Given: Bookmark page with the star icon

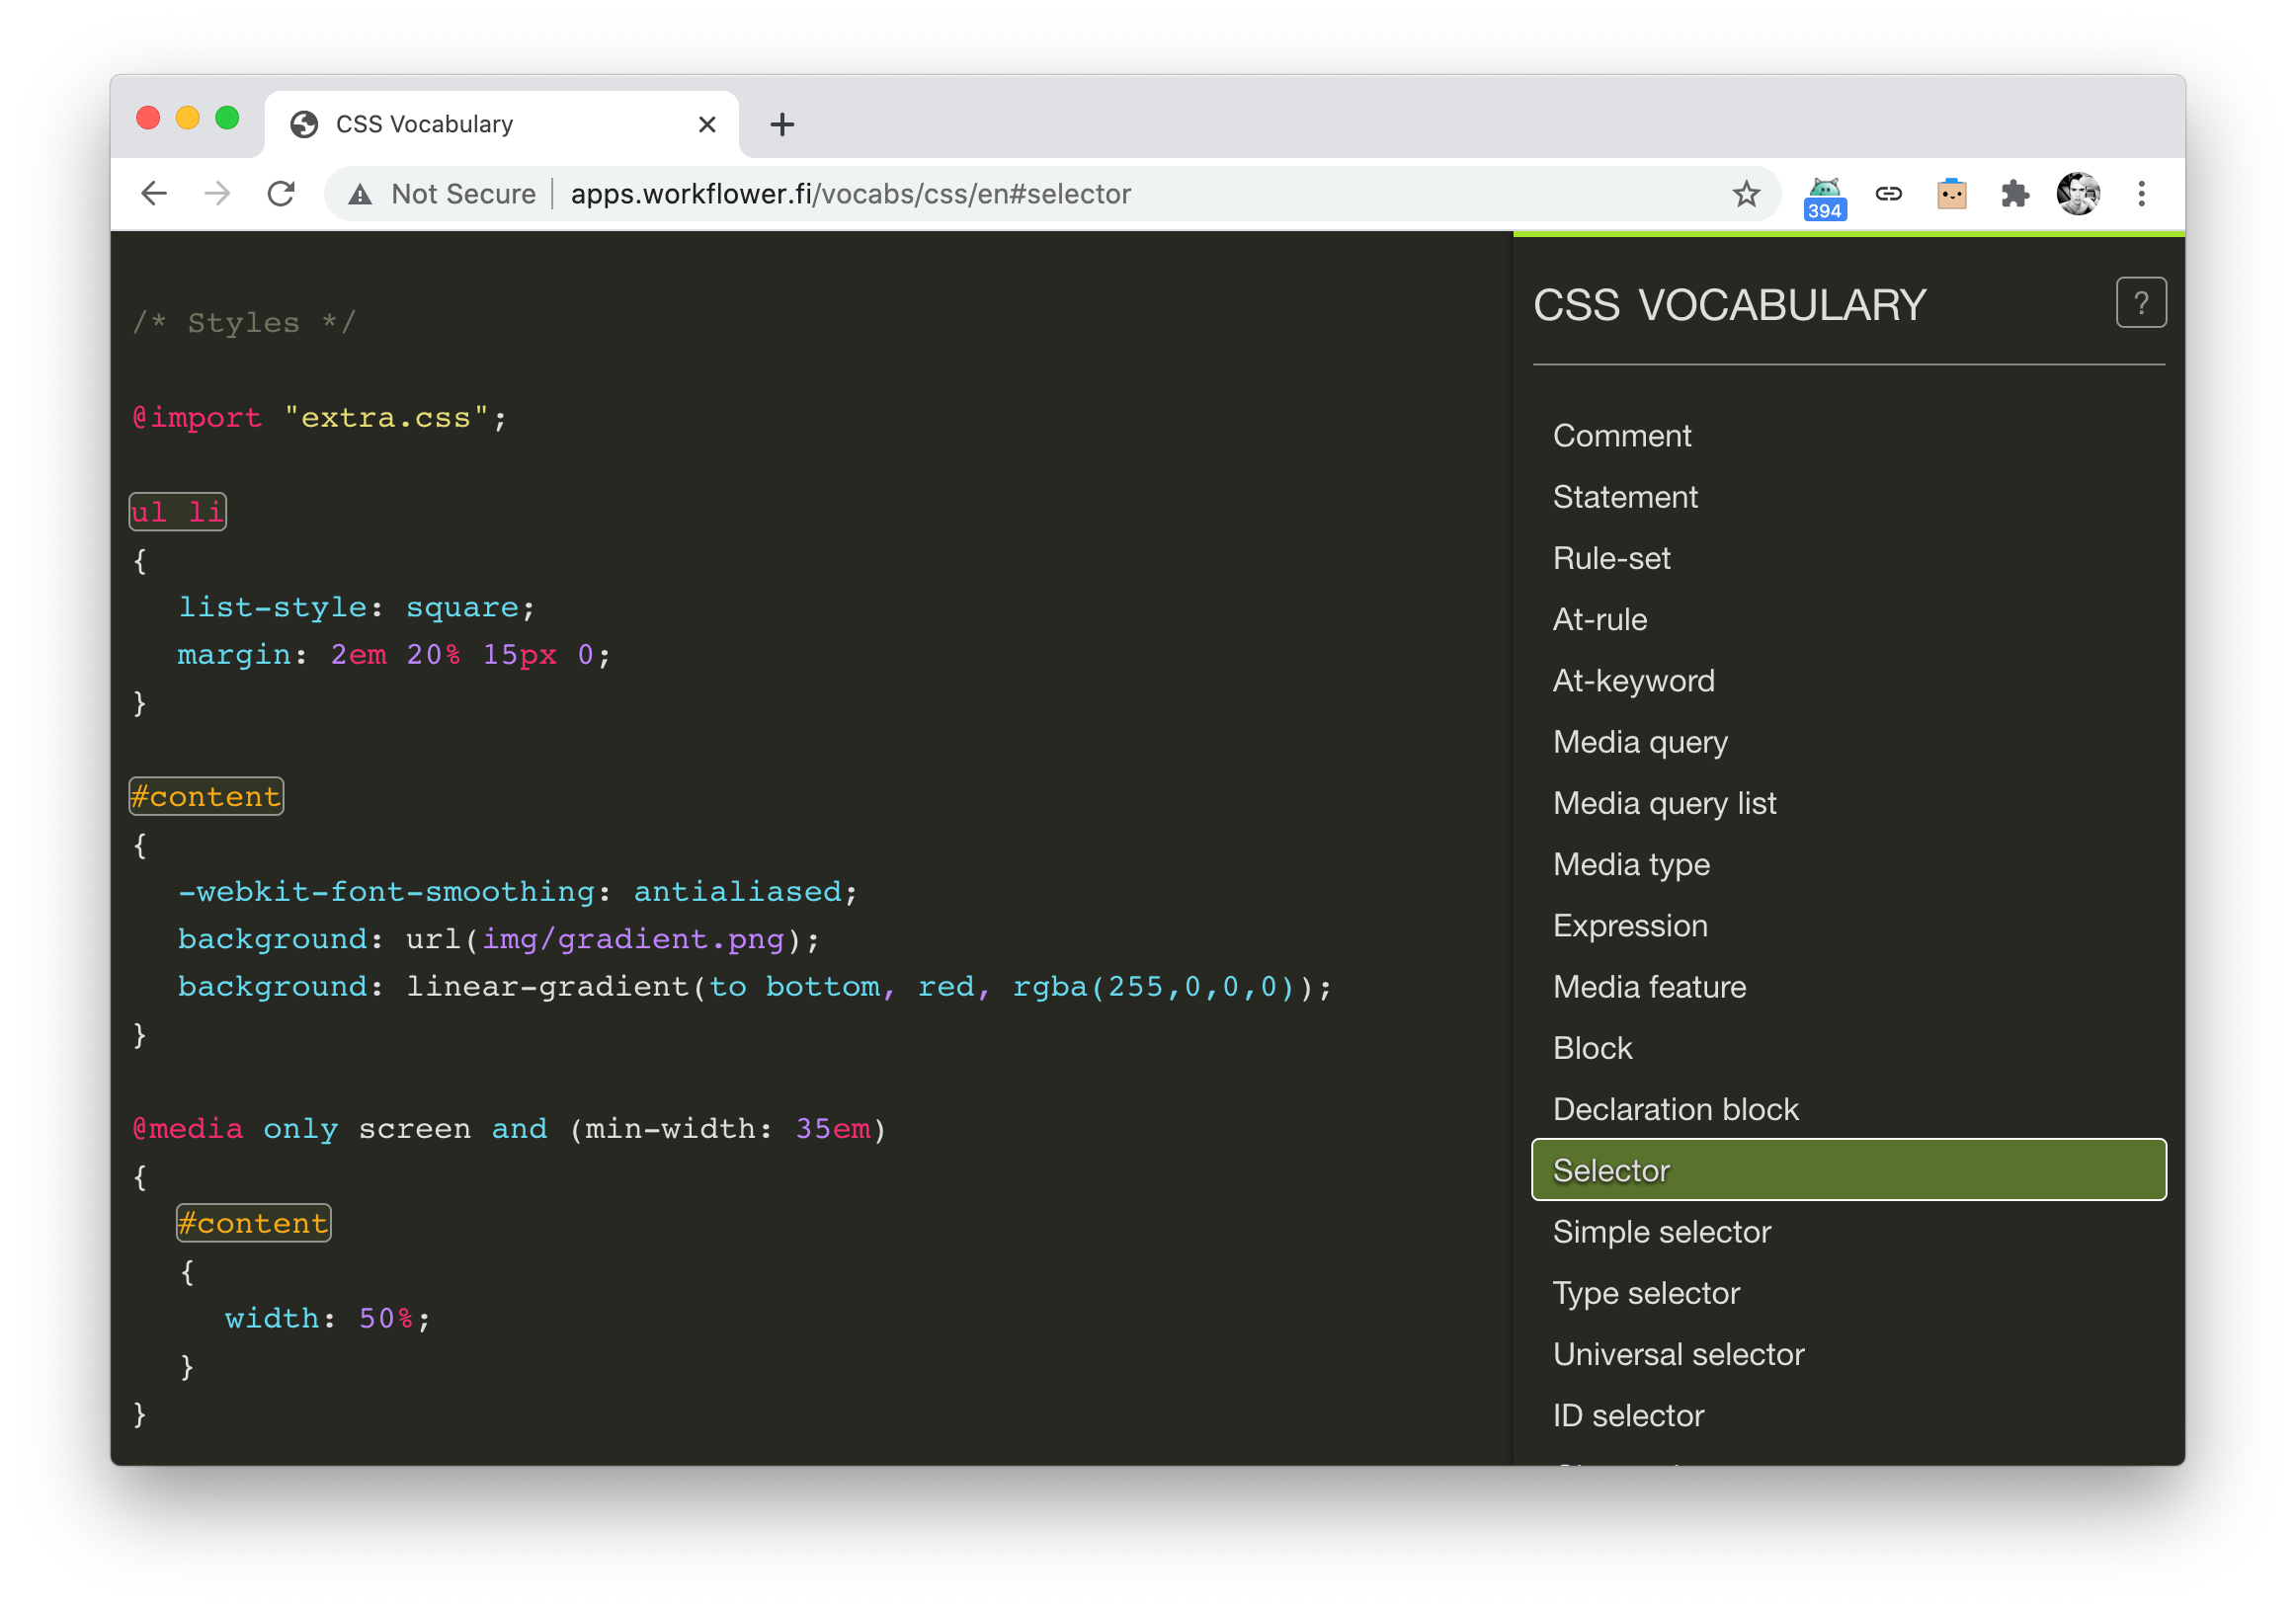Looking at the screenshot, I should click(1745, 193).
